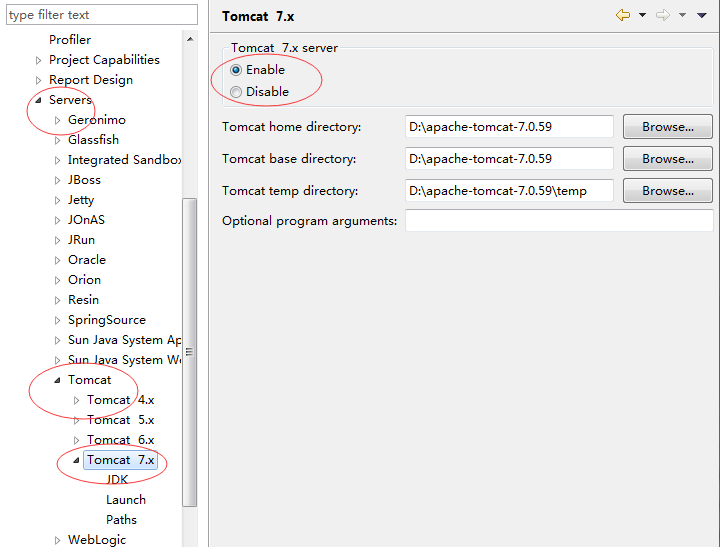The width and height of the screenshot is (720, 547).
Task: Select Project Capabilities tree item
Action: coord(104,60)
